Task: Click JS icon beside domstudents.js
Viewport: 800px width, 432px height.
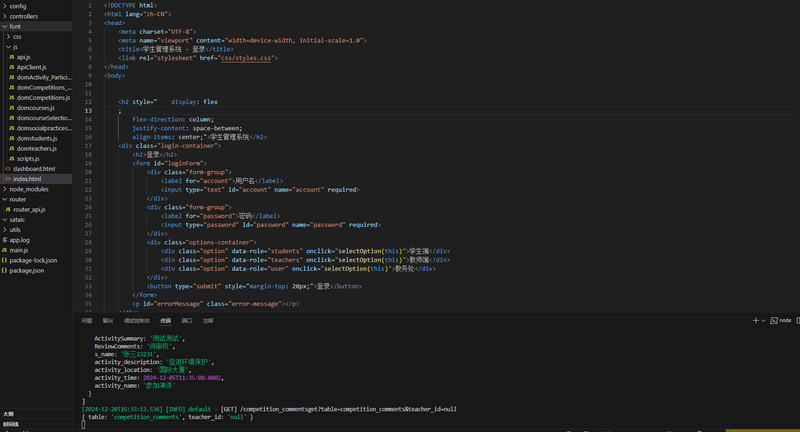Action: 11,138
